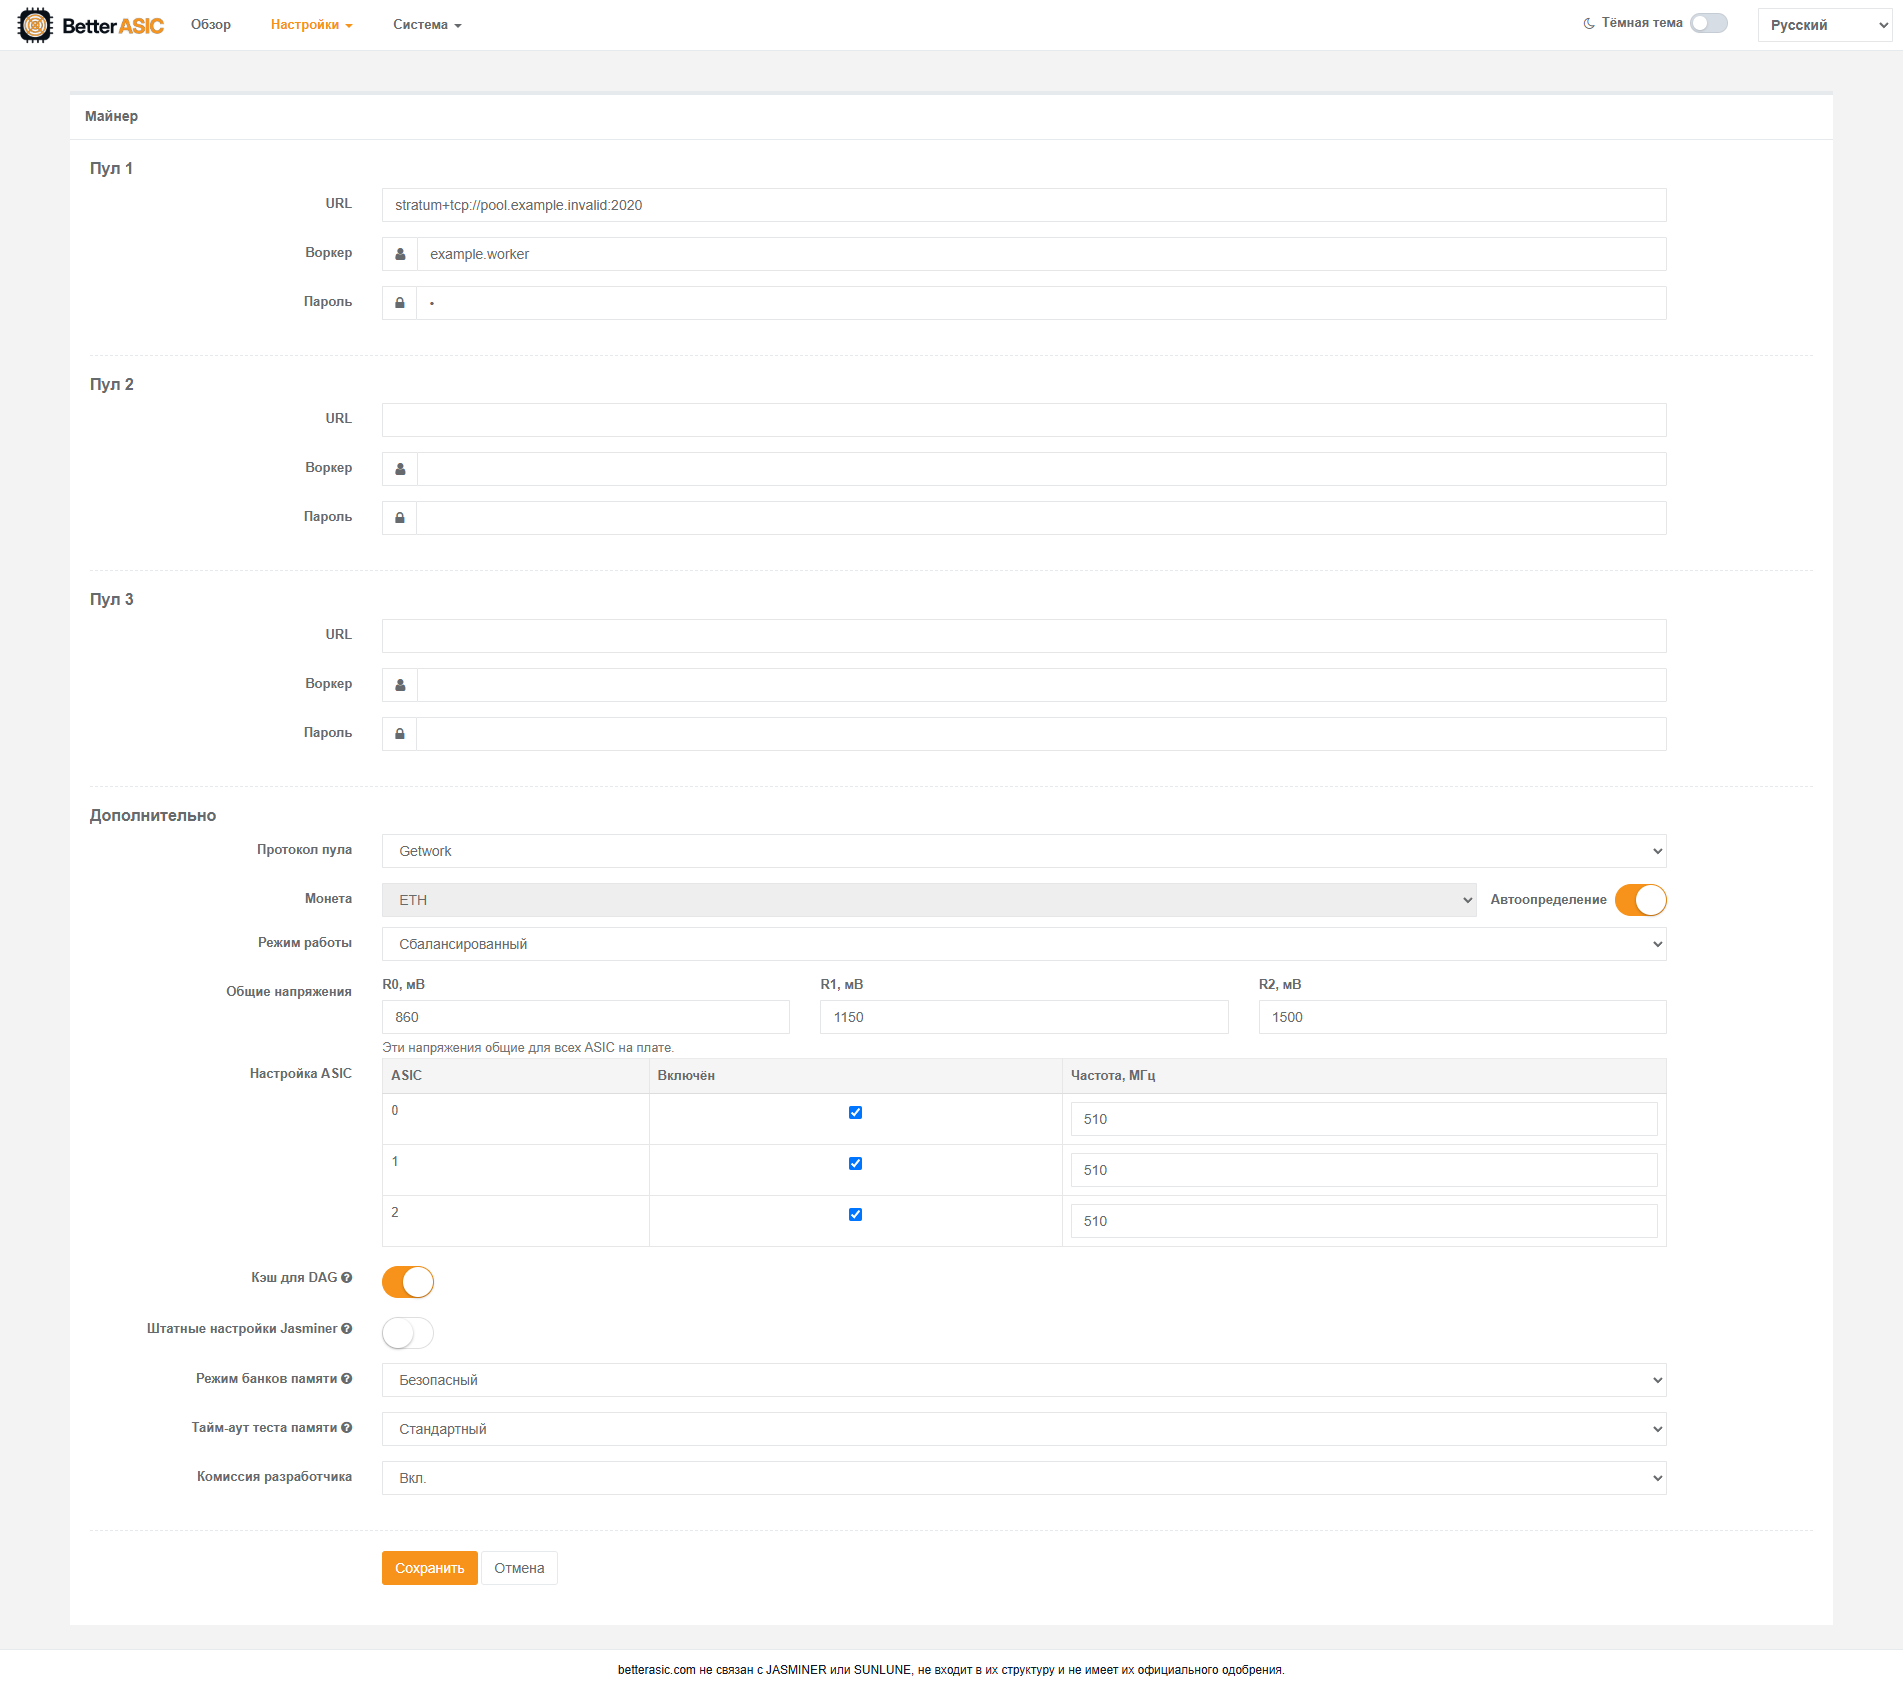Screen dimensions: 1903x1690
Task: Click the user icon beside Pool 1 worker
Action: point(400,254)
